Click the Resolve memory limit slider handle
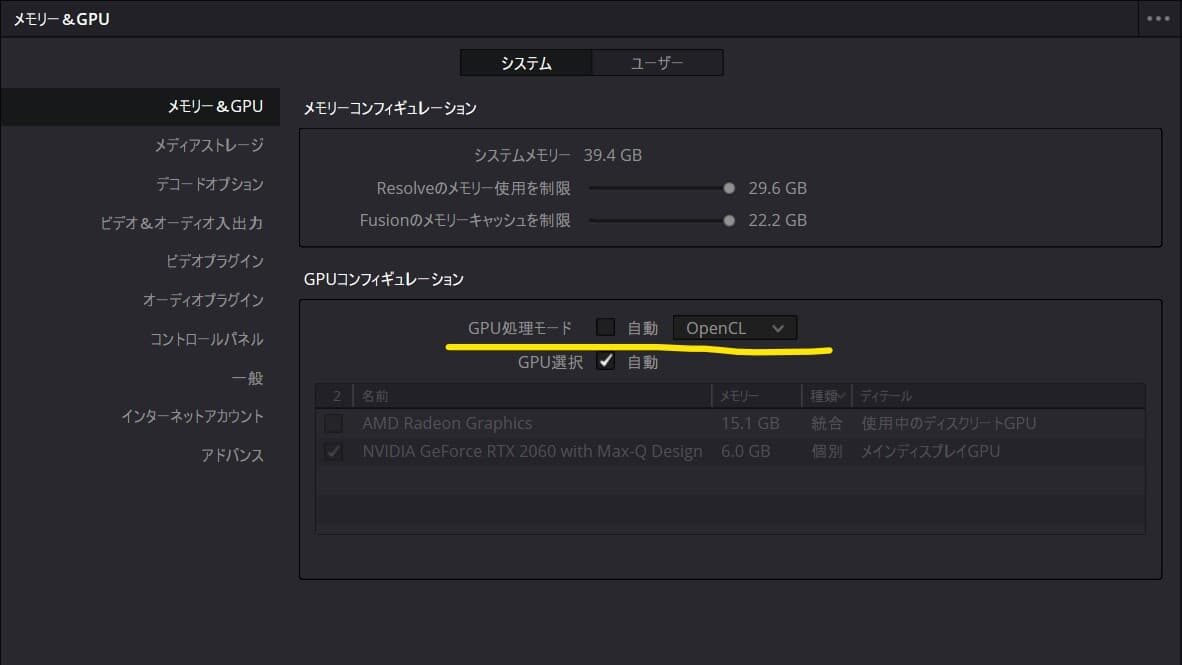The width and height of the screenshot is (1182, 665). point(729,188)
